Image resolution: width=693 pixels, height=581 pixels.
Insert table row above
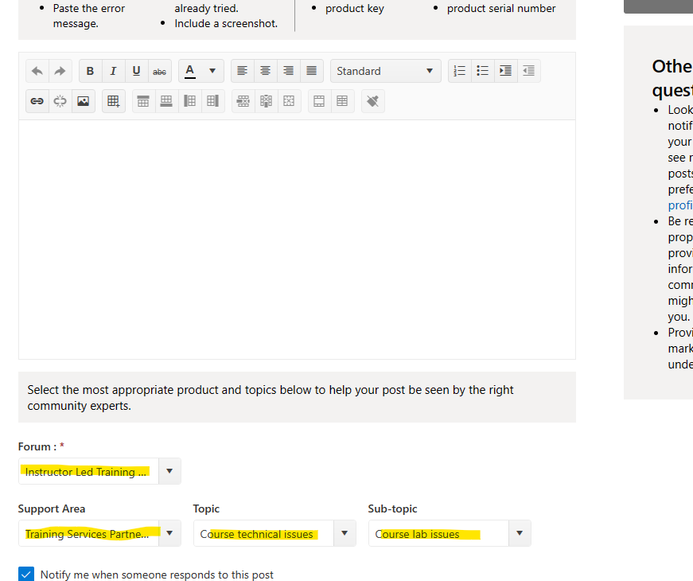tap(143, 101)
